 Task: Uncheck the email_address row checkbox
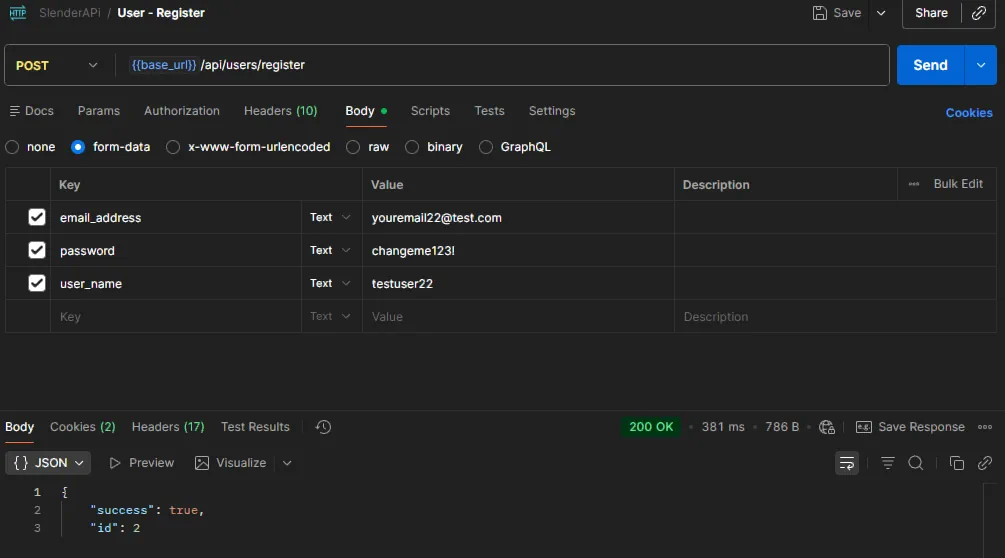tap(37, 218)
